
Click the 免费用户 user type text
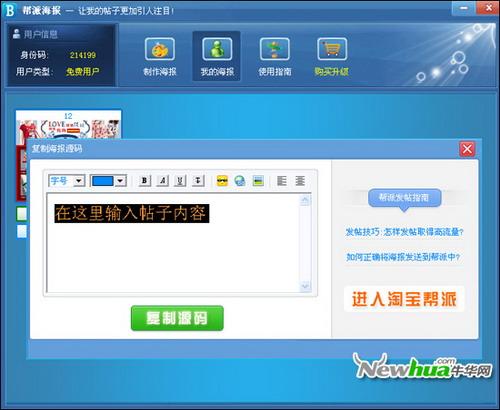[x=82, y=71]
